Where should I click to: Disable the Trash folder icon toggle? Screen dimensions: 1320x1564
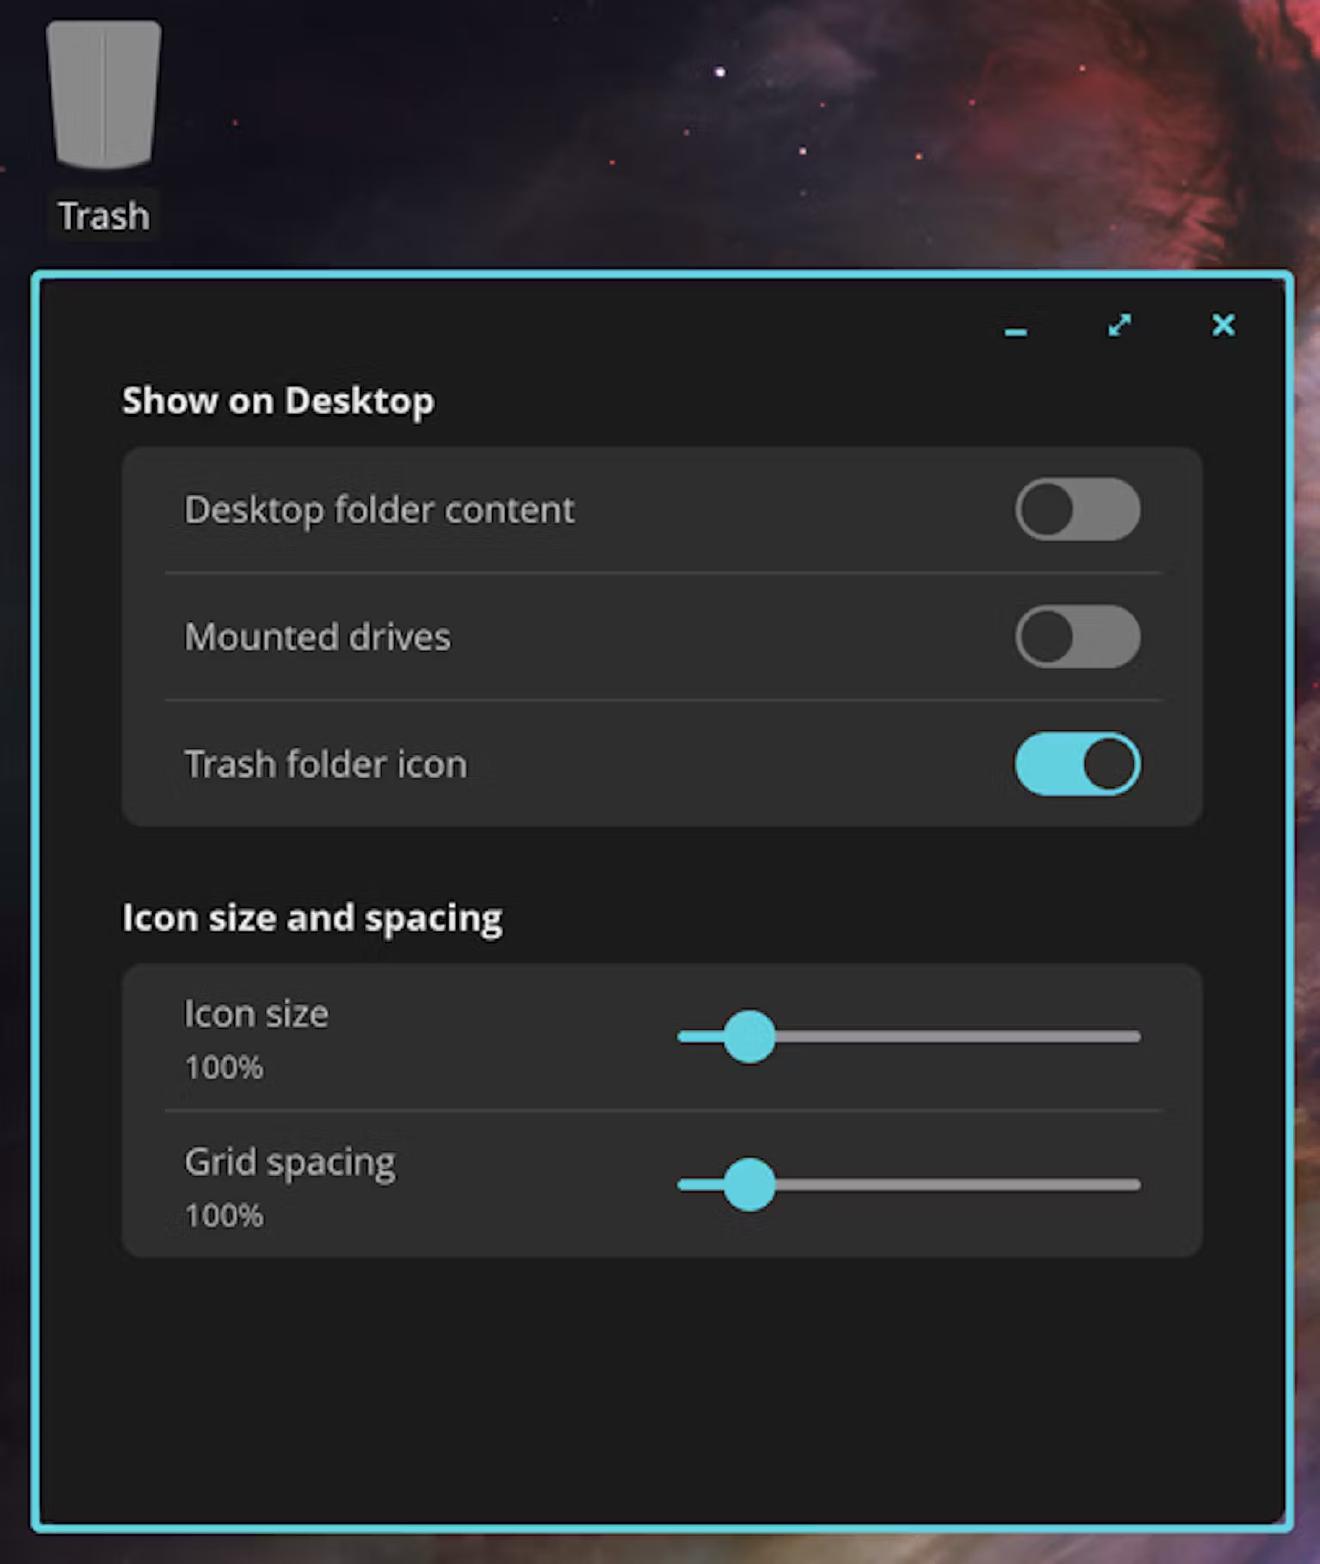point(1078,764)
